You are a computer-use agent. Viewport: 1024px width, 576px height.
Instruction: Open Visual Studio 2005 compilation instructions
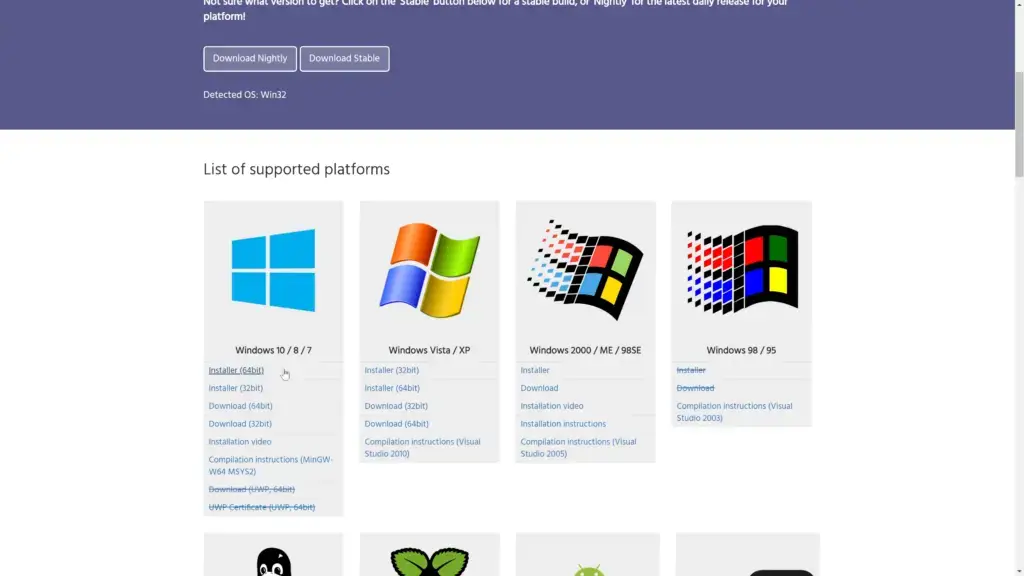point(579,448)
